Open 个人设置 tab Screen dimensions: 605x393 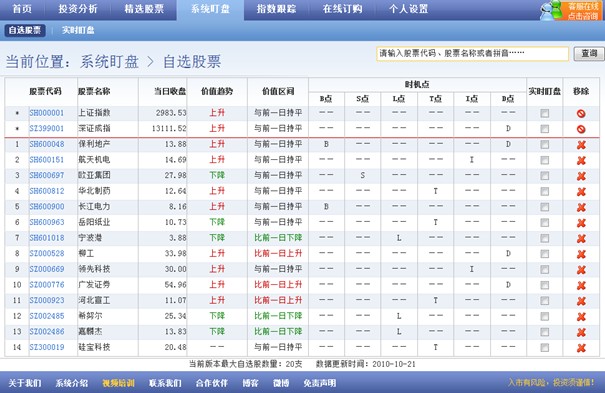pos(408,9)
